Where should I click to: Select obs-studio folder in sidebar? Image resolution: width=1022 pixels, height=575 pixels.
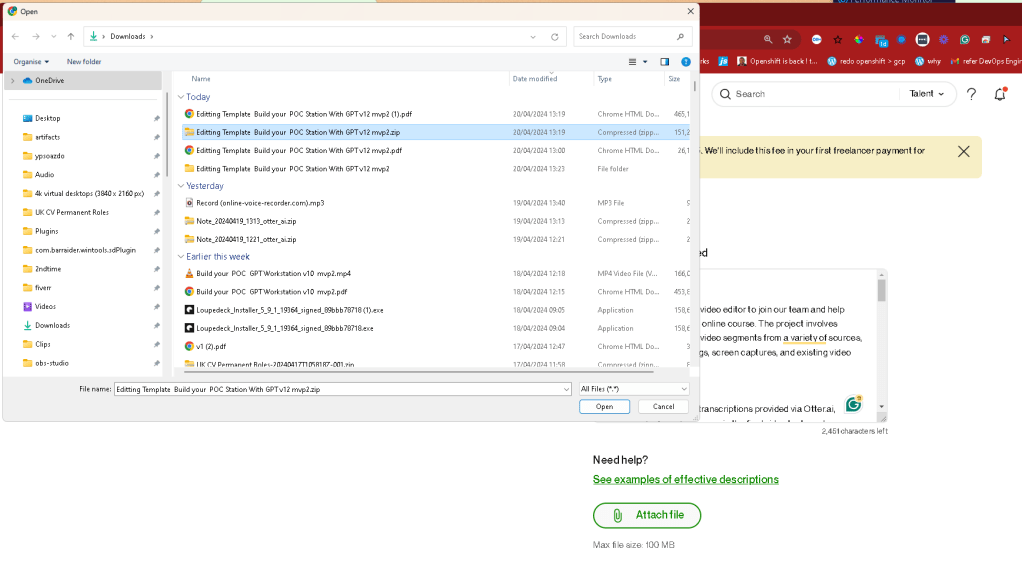[51, 363]
